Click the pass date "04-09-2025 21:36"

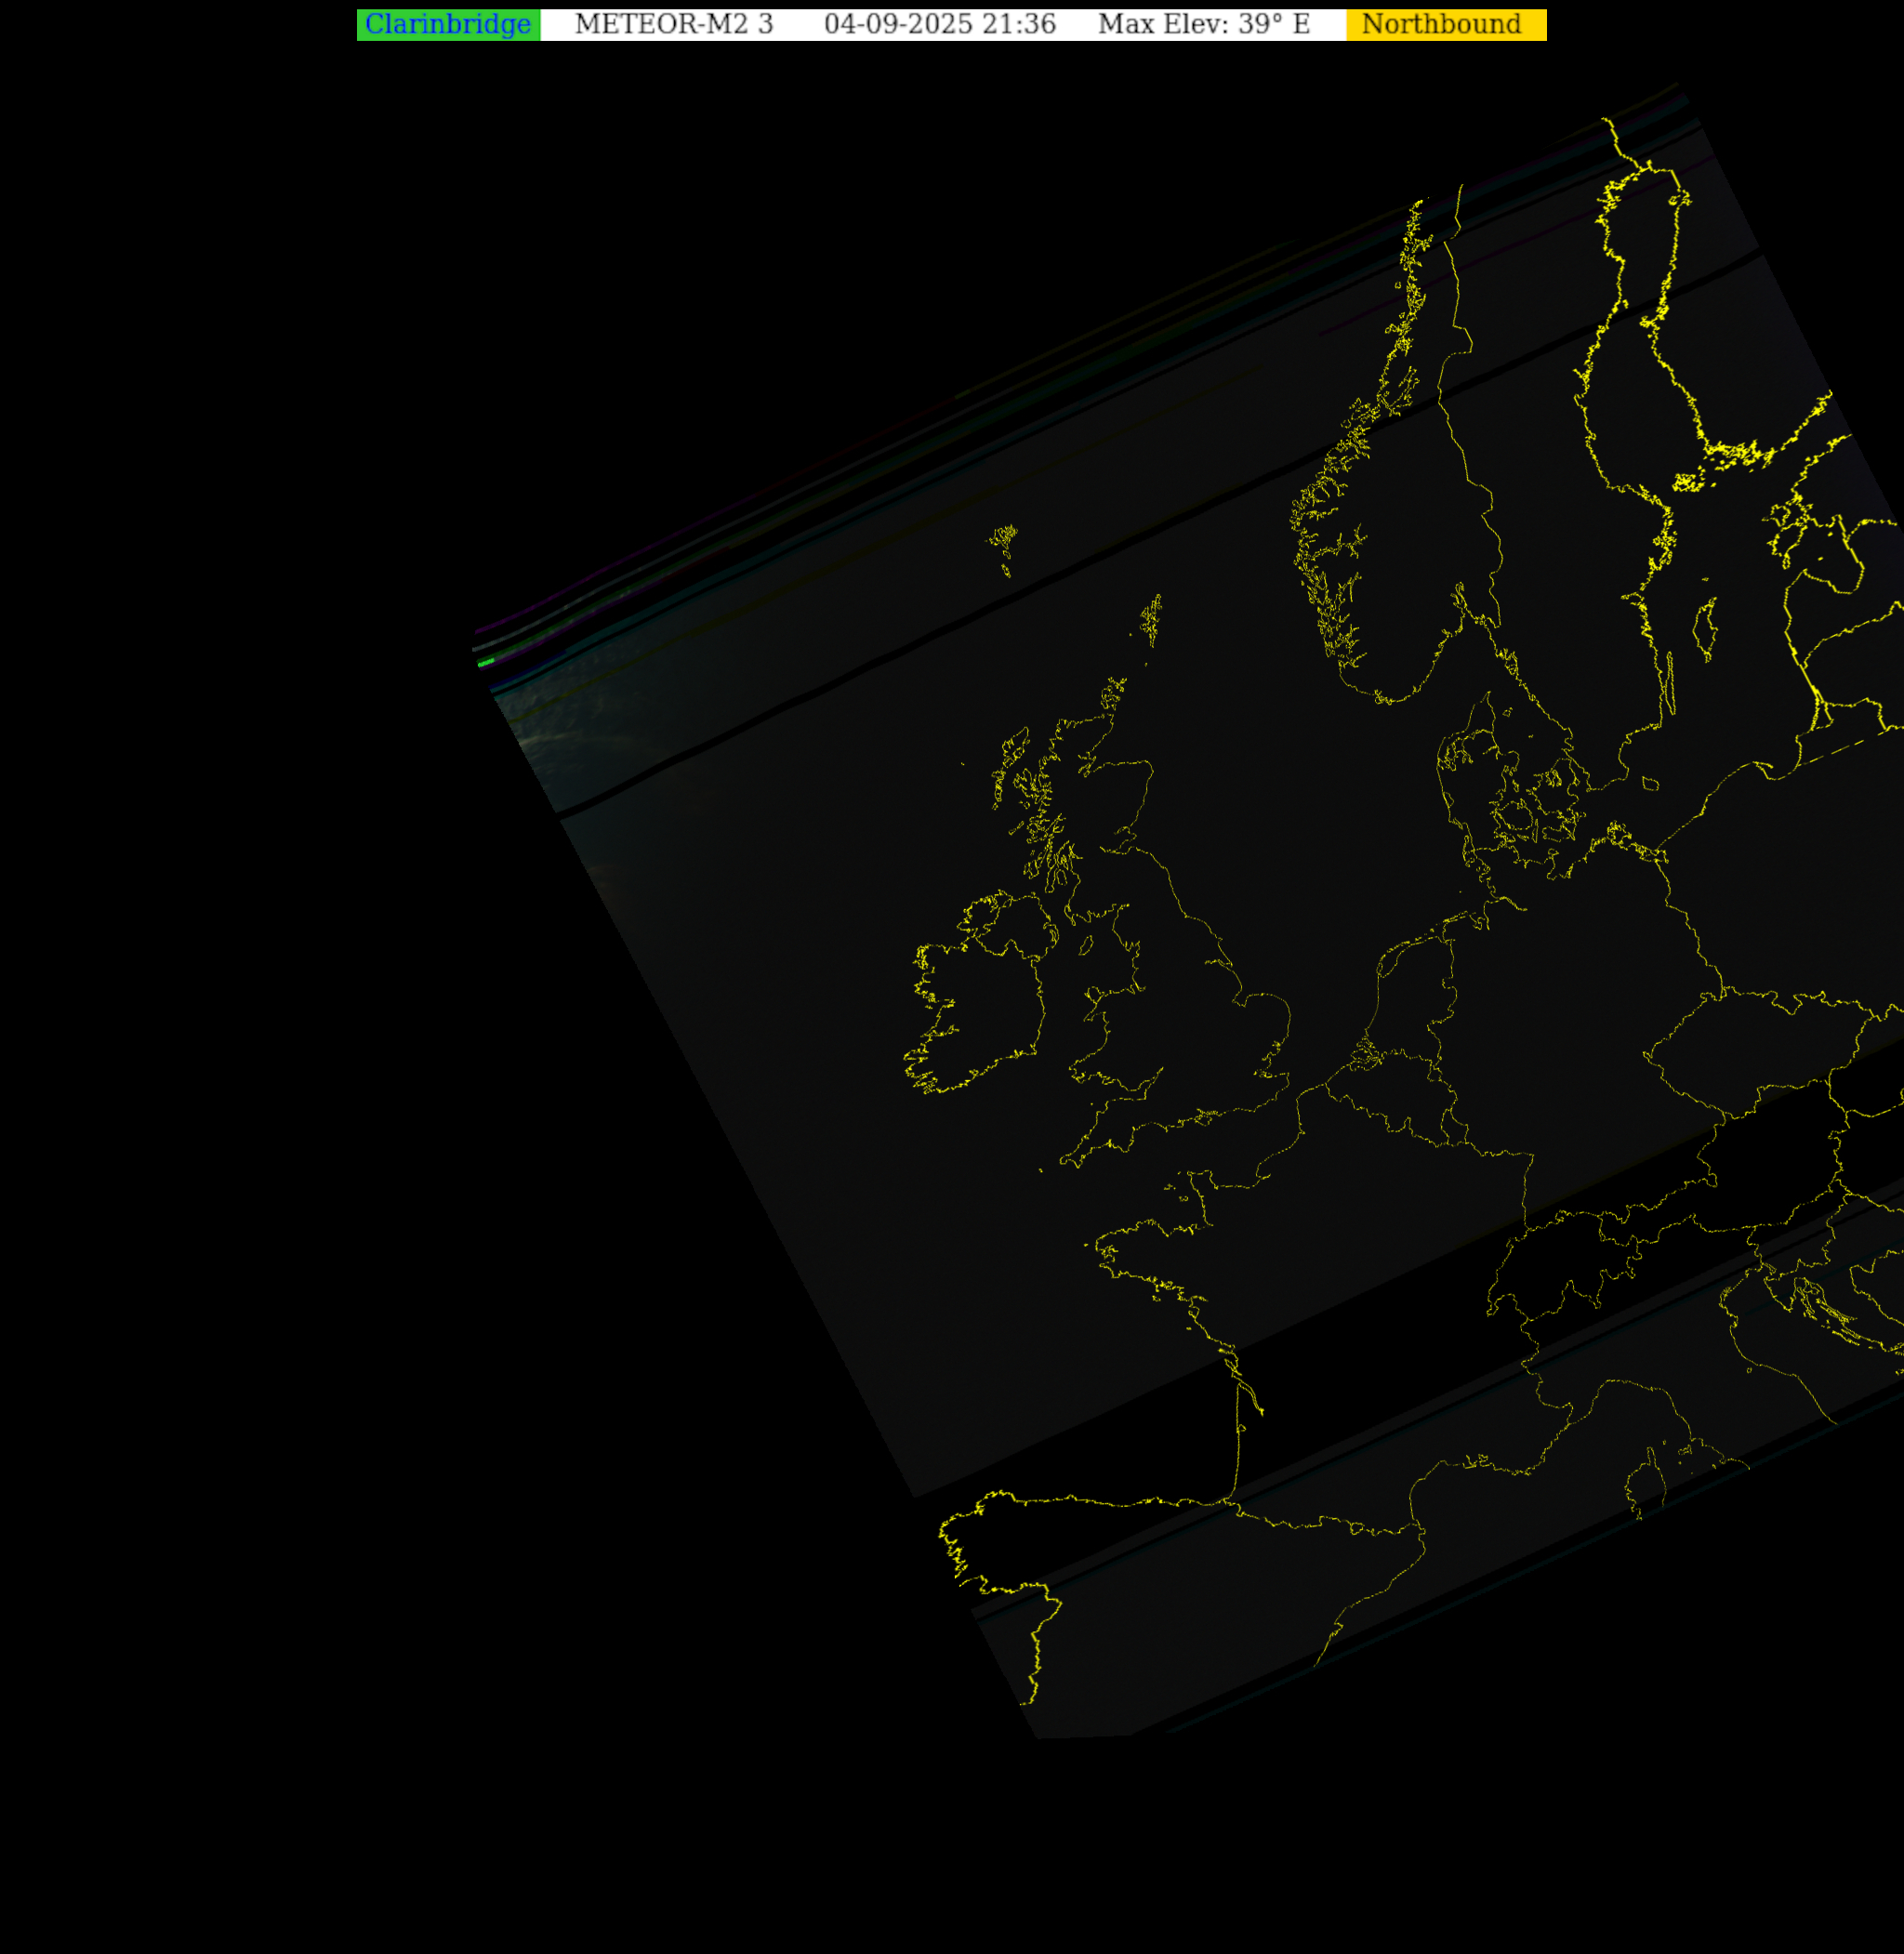(940, 25)
